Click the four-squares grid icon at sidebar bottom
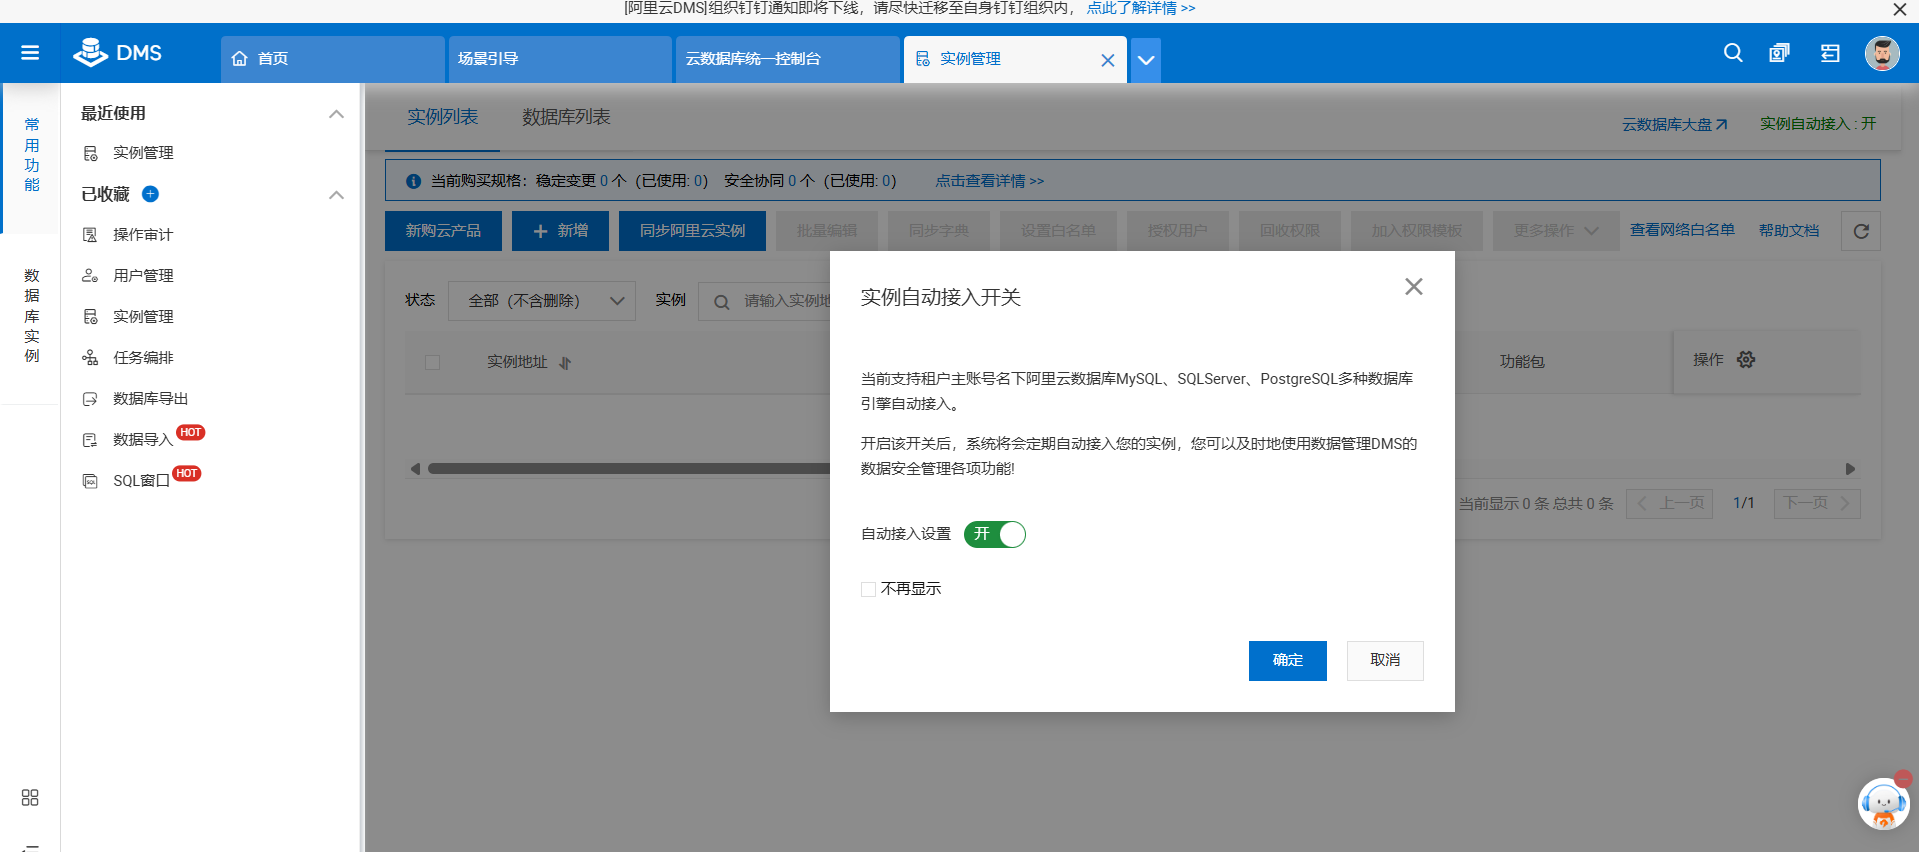Viewport: 1919px width, 852px height. click(x=30, y=797)
